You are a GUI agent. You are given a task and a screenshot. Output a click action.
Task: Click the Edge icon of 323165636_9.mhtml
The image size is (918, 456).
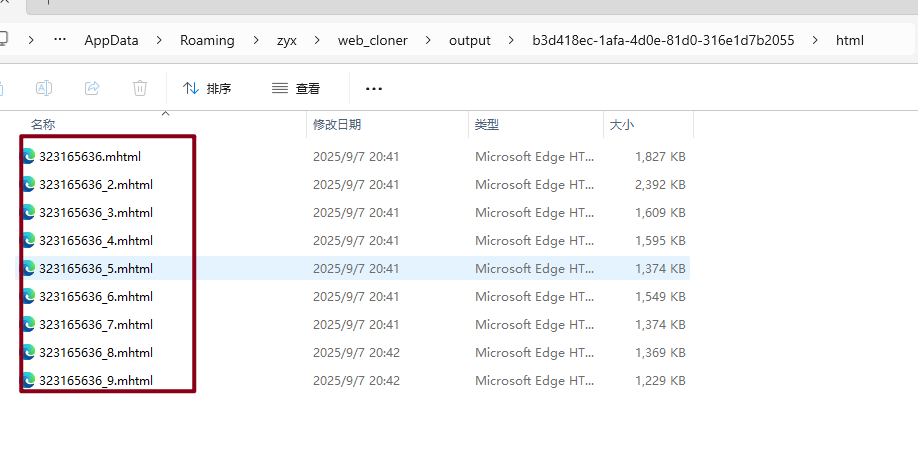[29, 381]
